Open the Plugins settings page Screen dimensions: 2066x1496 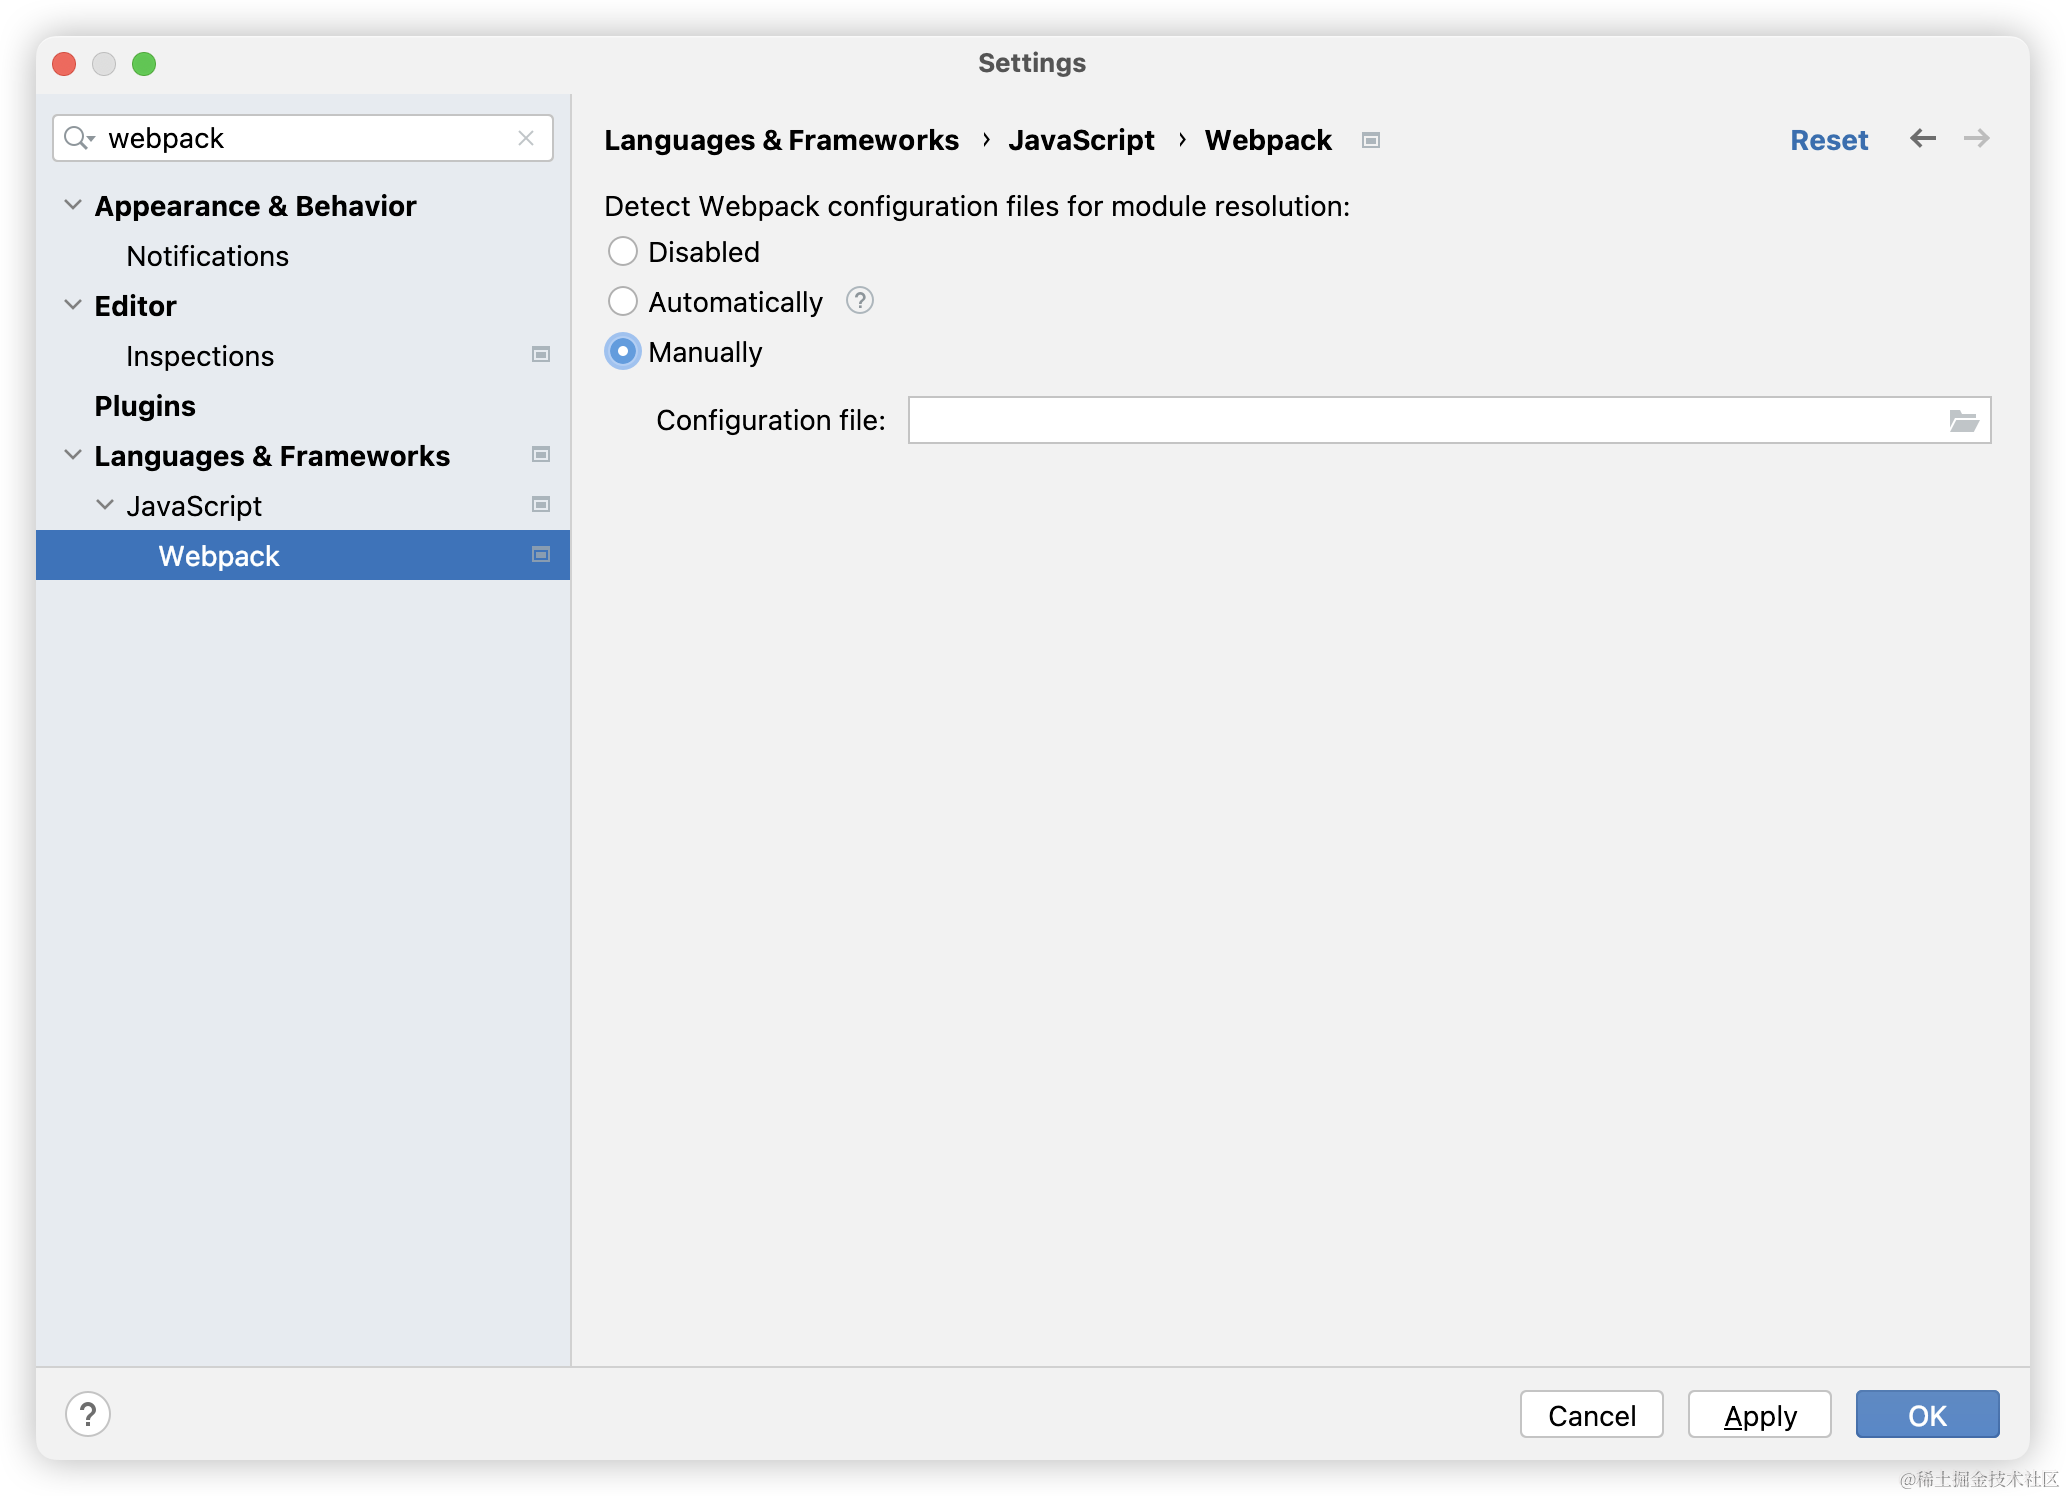point(145,406)
